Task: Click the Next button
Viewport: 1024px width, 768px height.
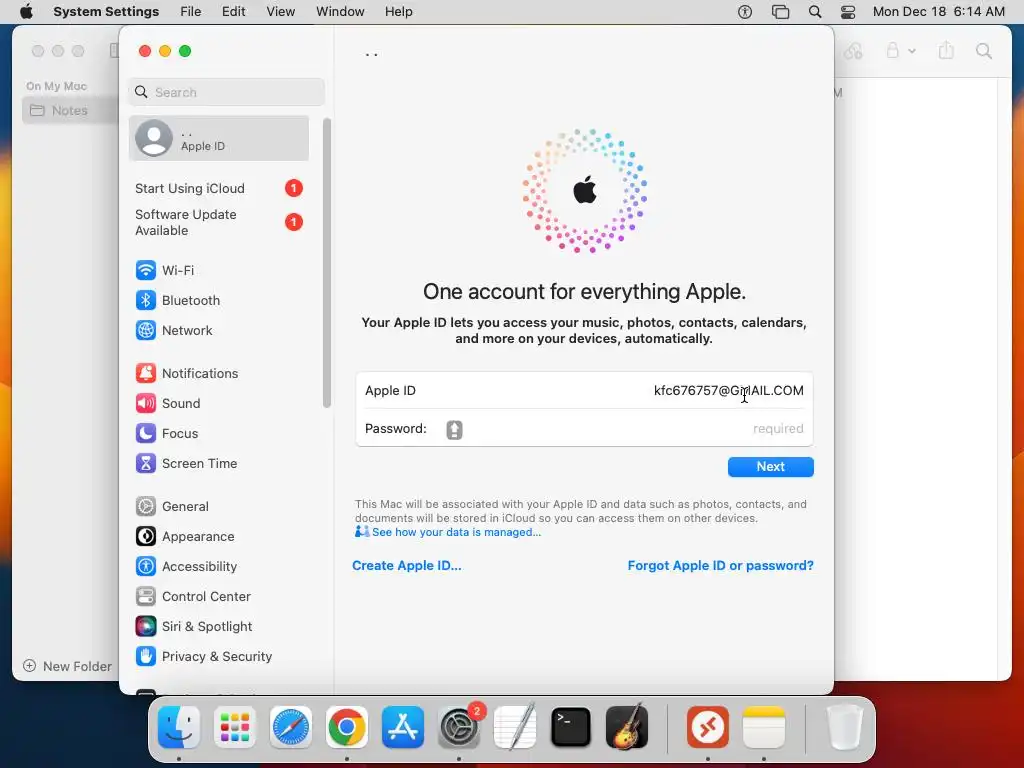Action: click(771, 467)
